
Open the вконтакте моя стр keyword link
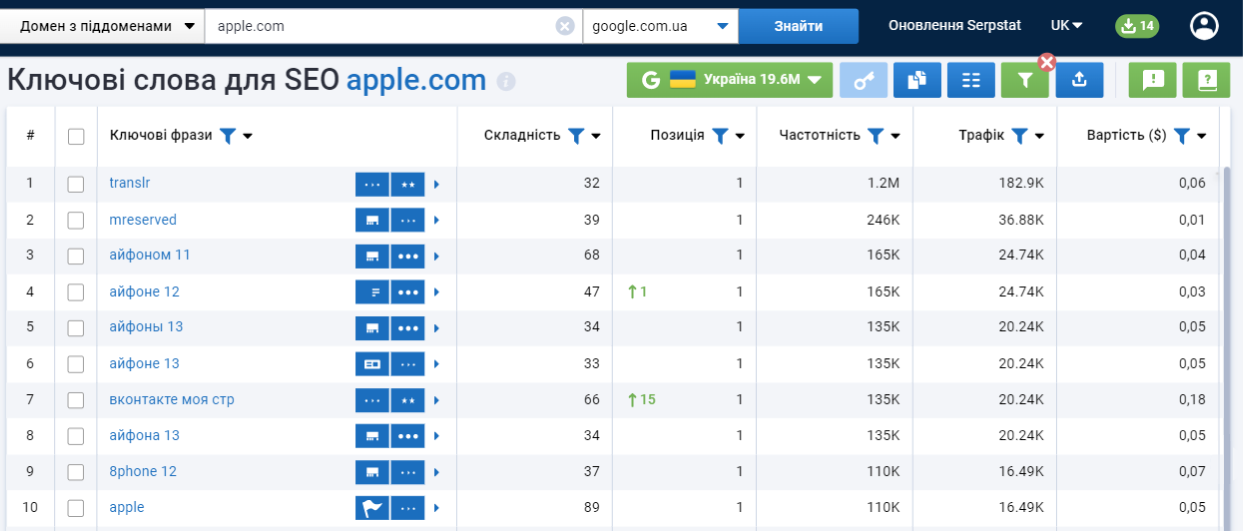click(172, 400)
